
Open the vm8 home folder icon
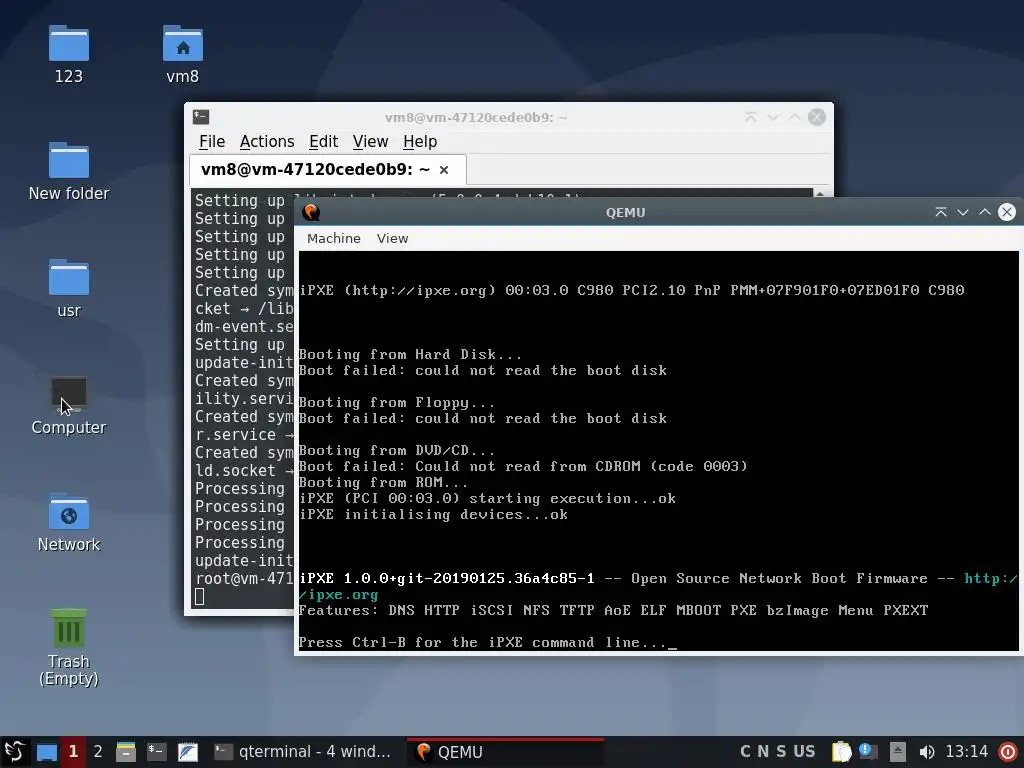coord(182,54)
